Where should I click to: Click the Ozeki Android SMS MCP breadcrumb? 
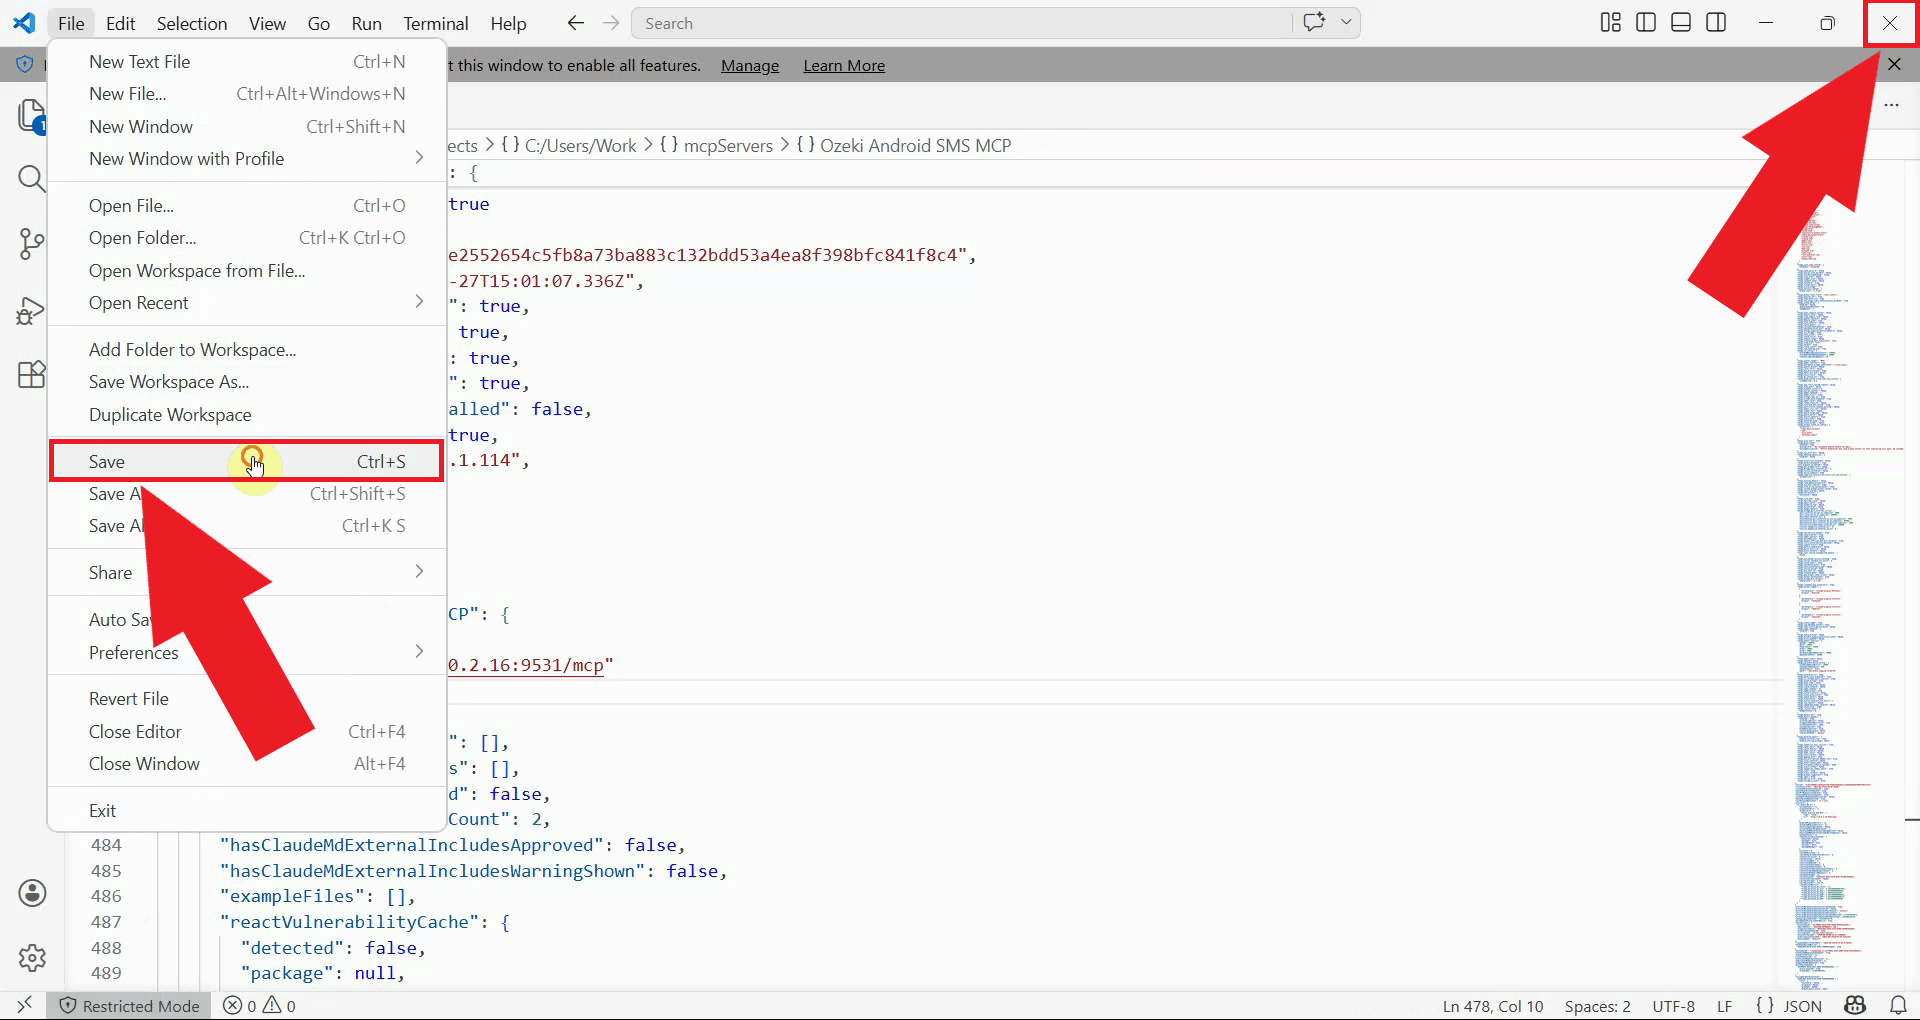(904, 146)
